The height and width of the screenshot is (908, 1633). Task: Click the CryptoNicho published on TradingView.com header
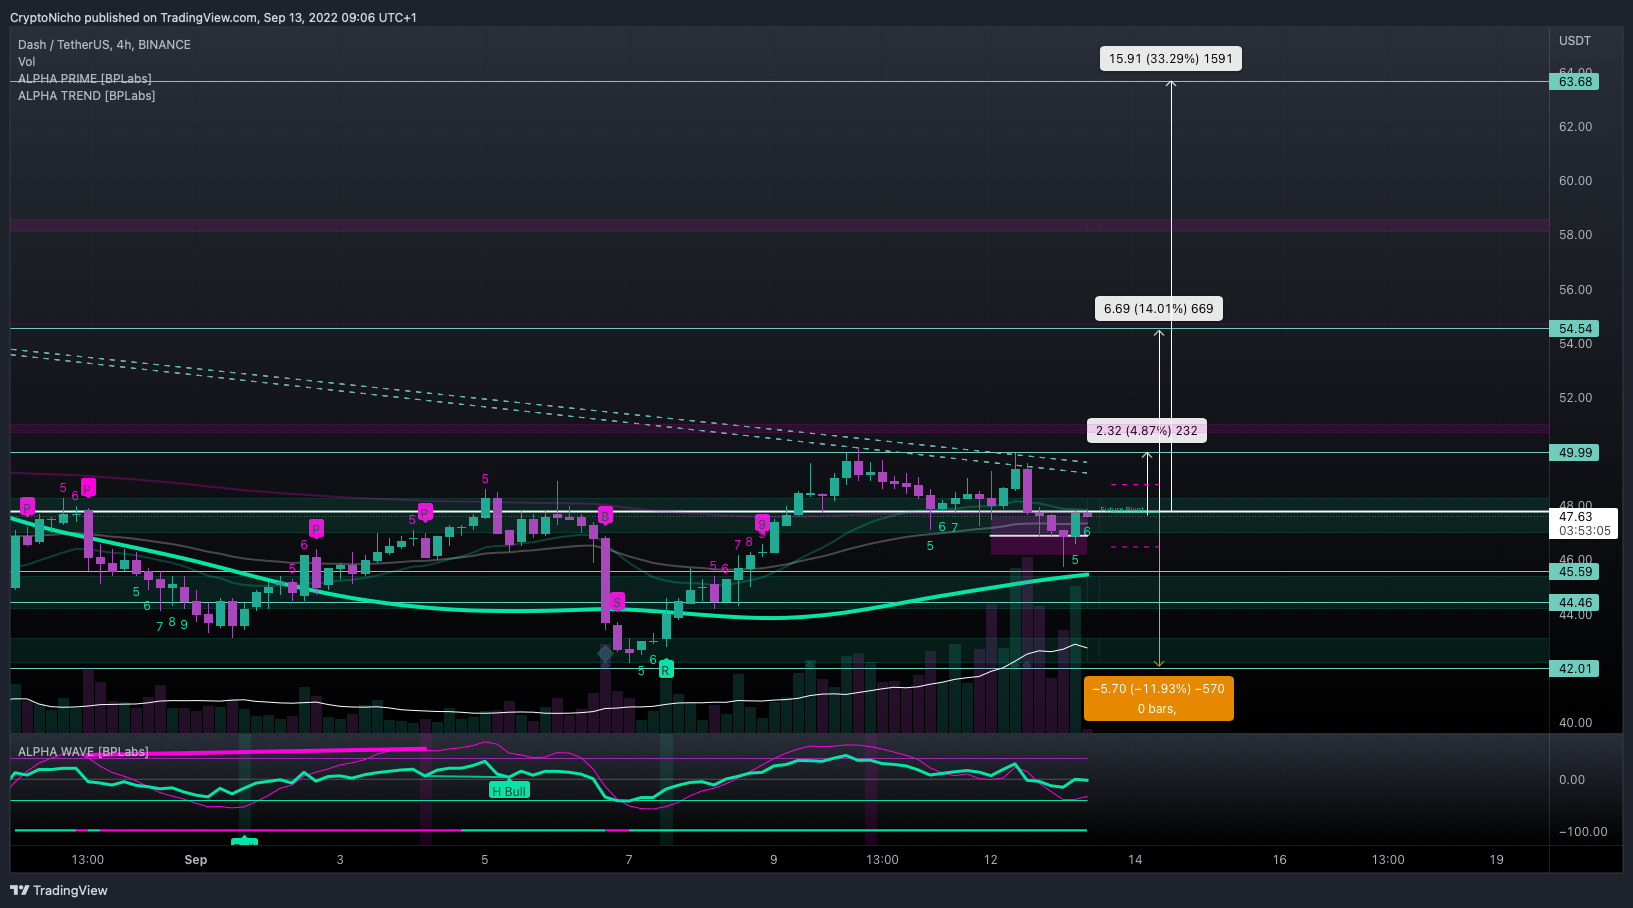[x=213, y=17]
